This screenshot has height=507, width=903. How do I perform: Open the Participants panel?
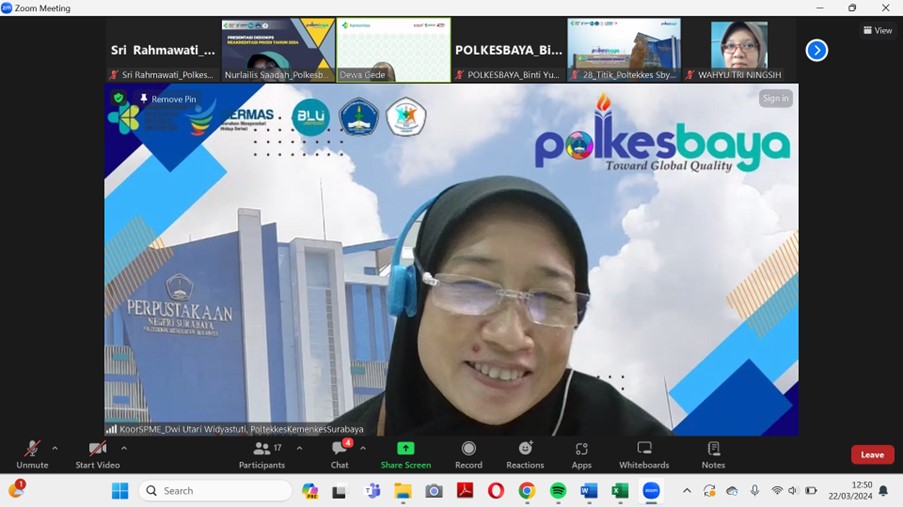click(x=262, y=455)
